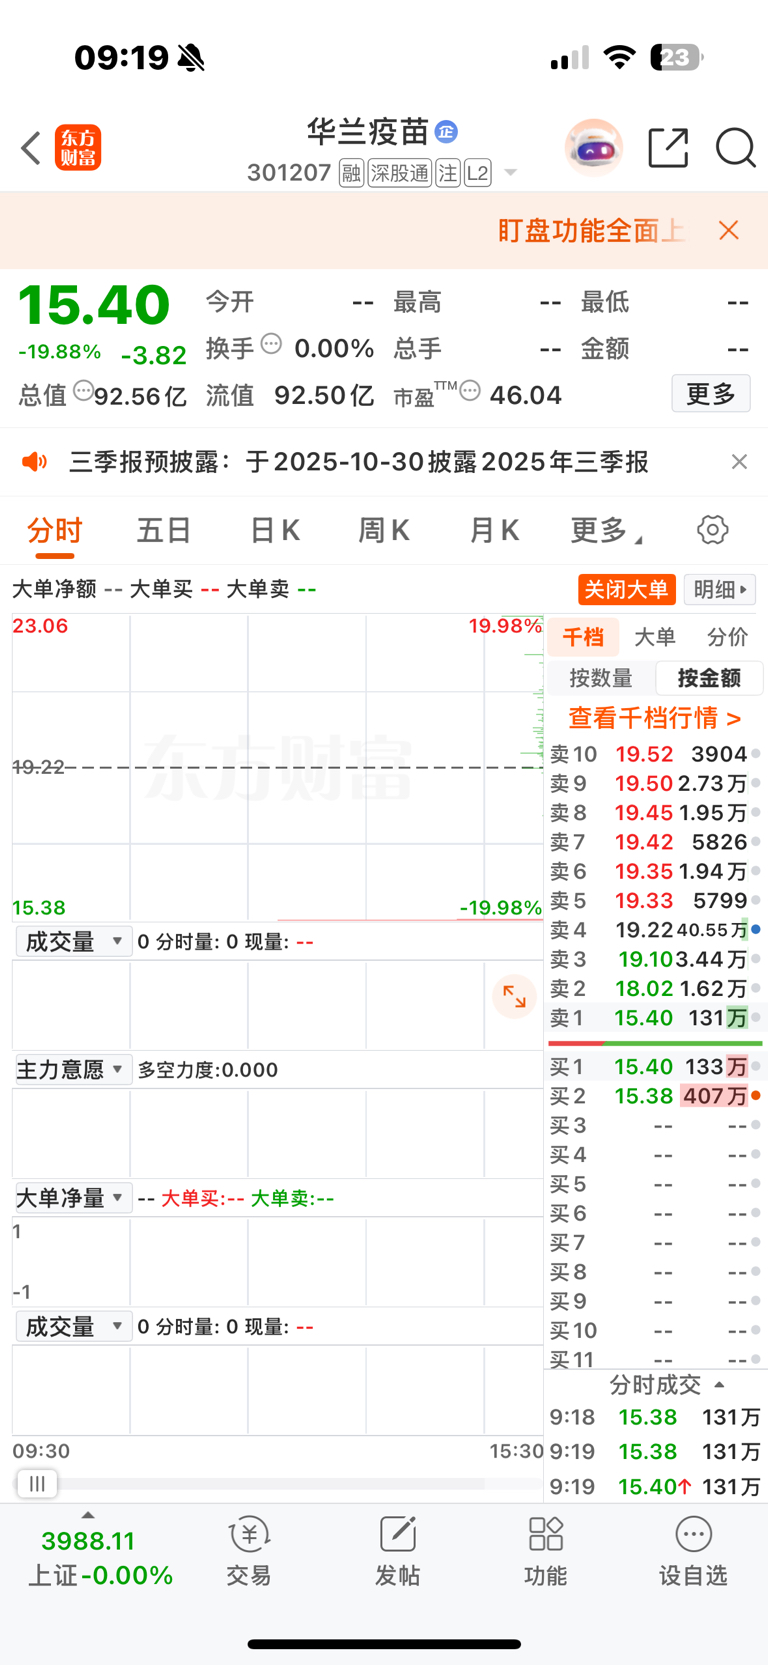Tap the 换手 info icon
769x1665 pixels.
(x=271, y=344)
